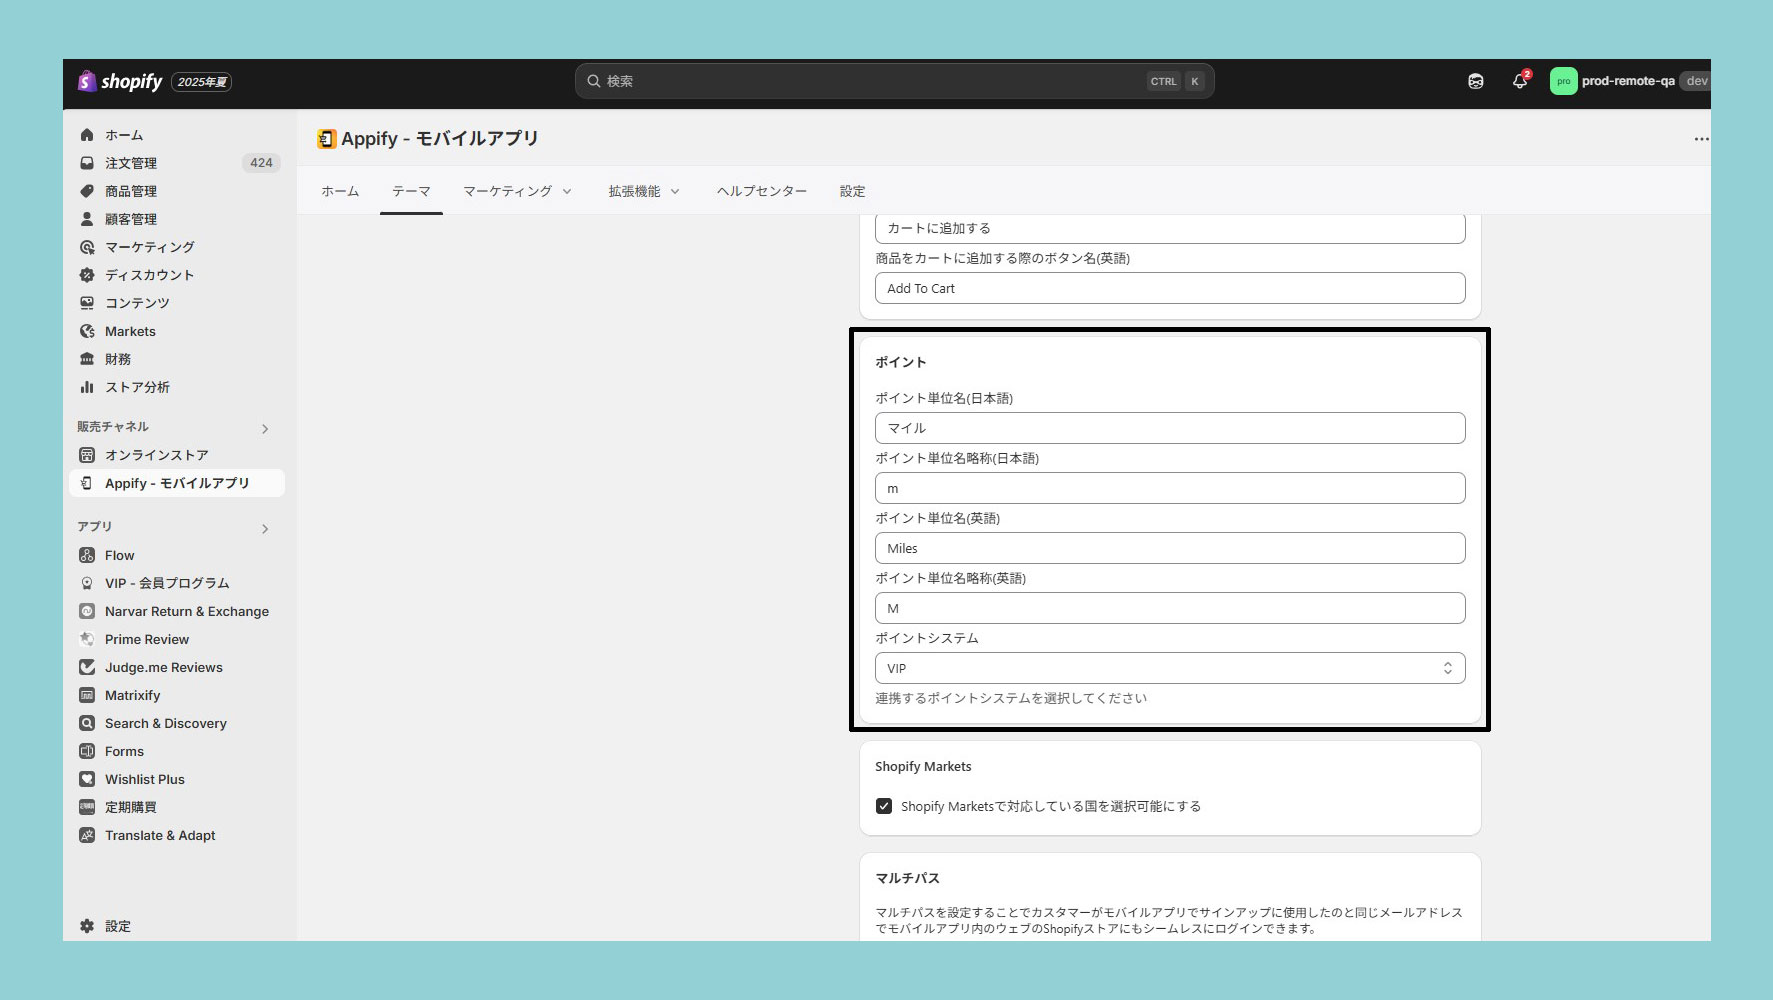
Task: Click the Translate & Adapt icon
Action: pos(87,835)
